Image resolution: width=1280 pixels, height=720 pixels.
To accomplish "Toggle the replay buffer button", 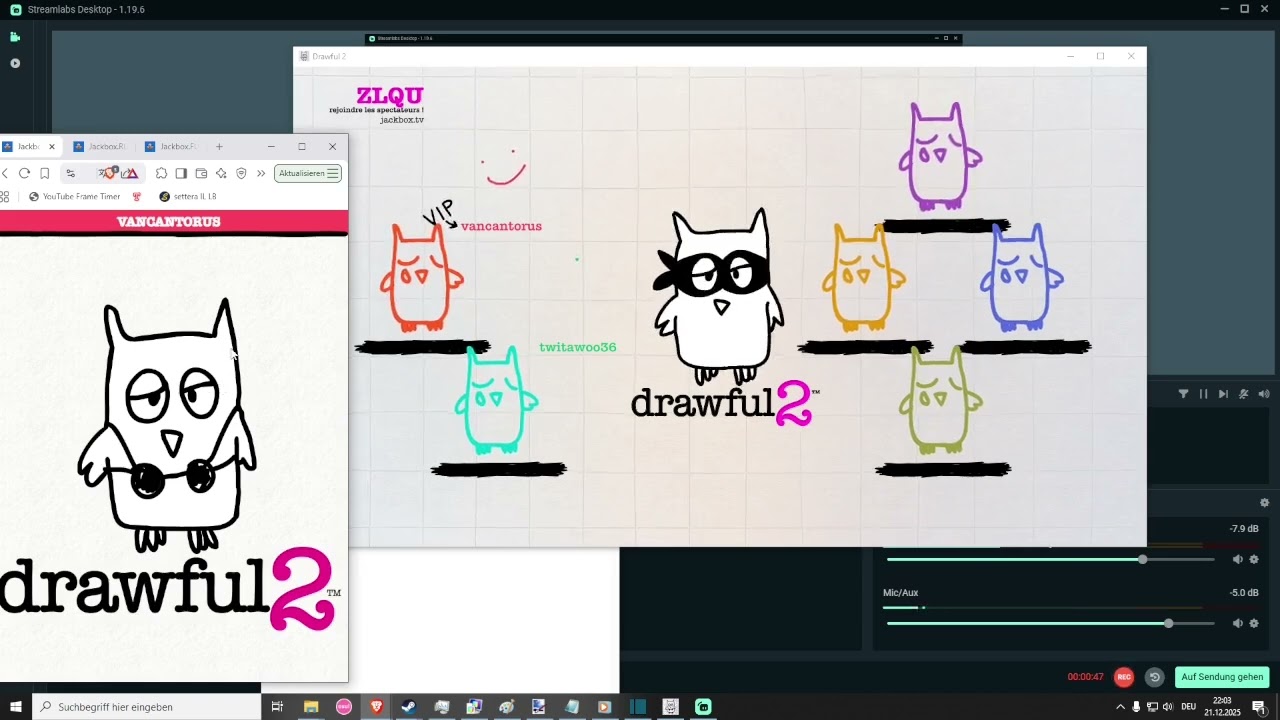I will (x=1154, y=677).
